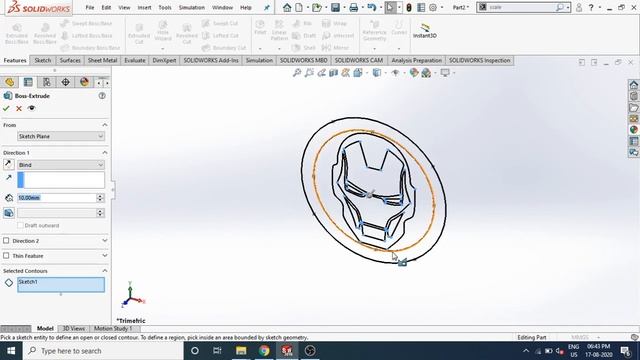Open the Windows Start menu
The image size is (640, 360).
[x=11, y=351]
